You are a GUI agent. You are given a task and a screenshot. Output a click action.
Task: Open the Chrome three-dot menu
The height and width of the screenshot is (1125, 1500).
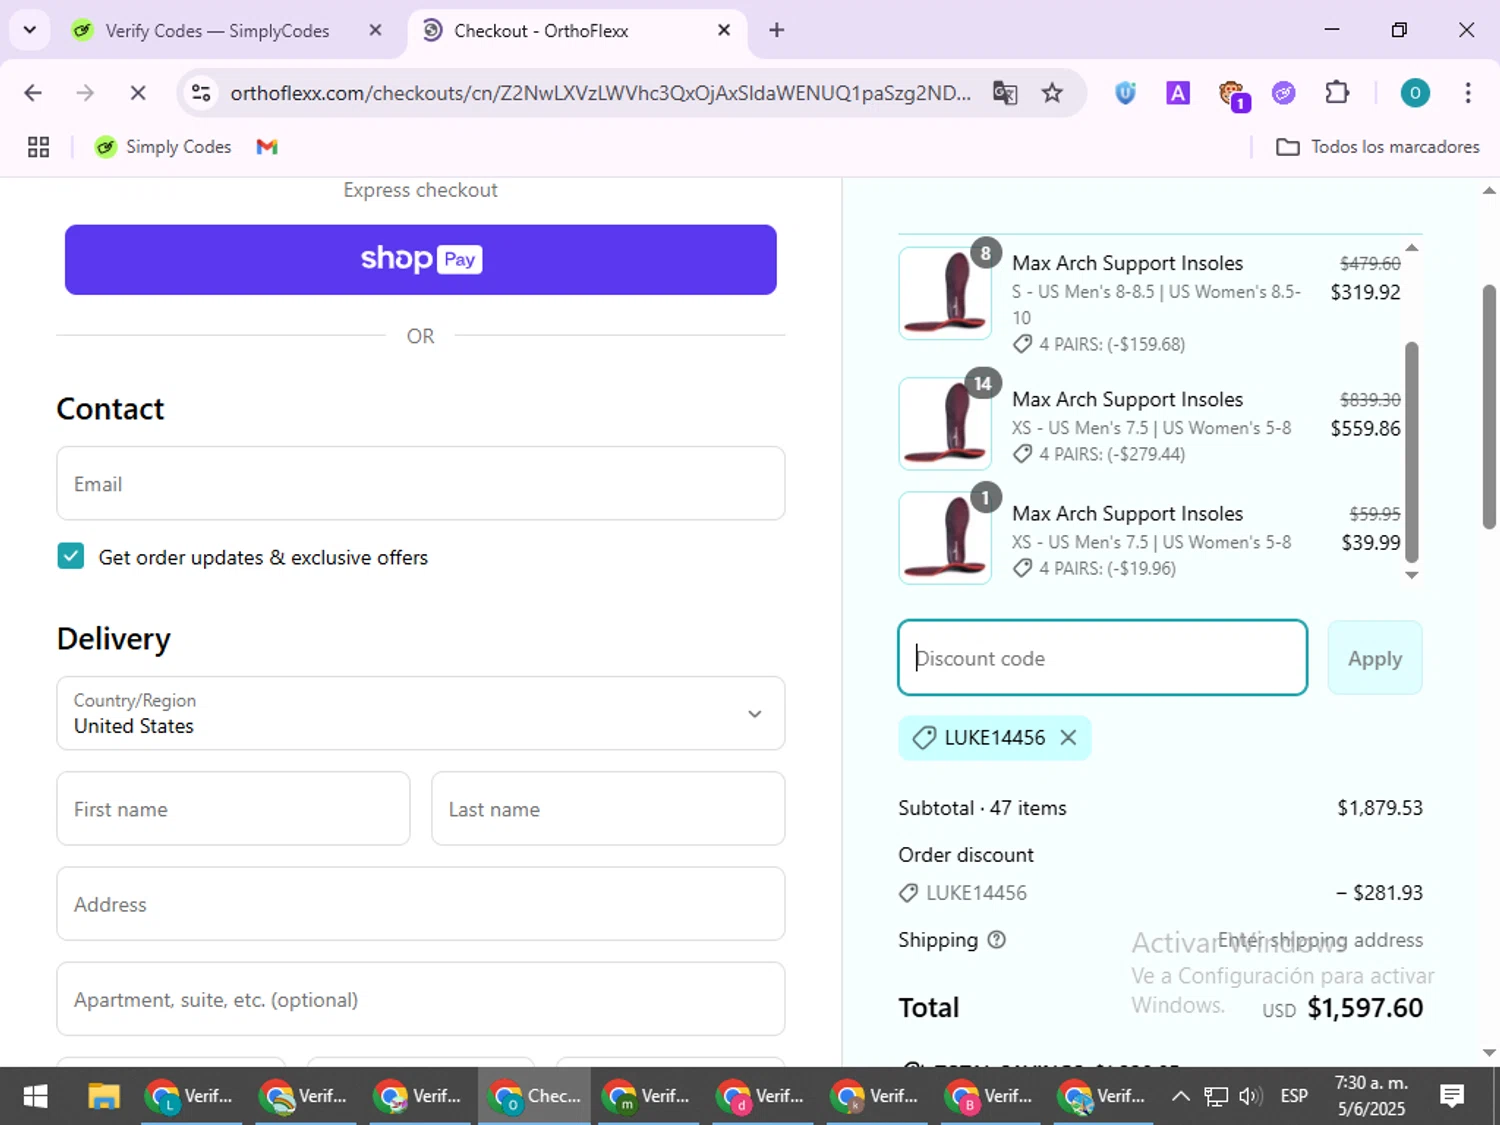click(1468, 93)
